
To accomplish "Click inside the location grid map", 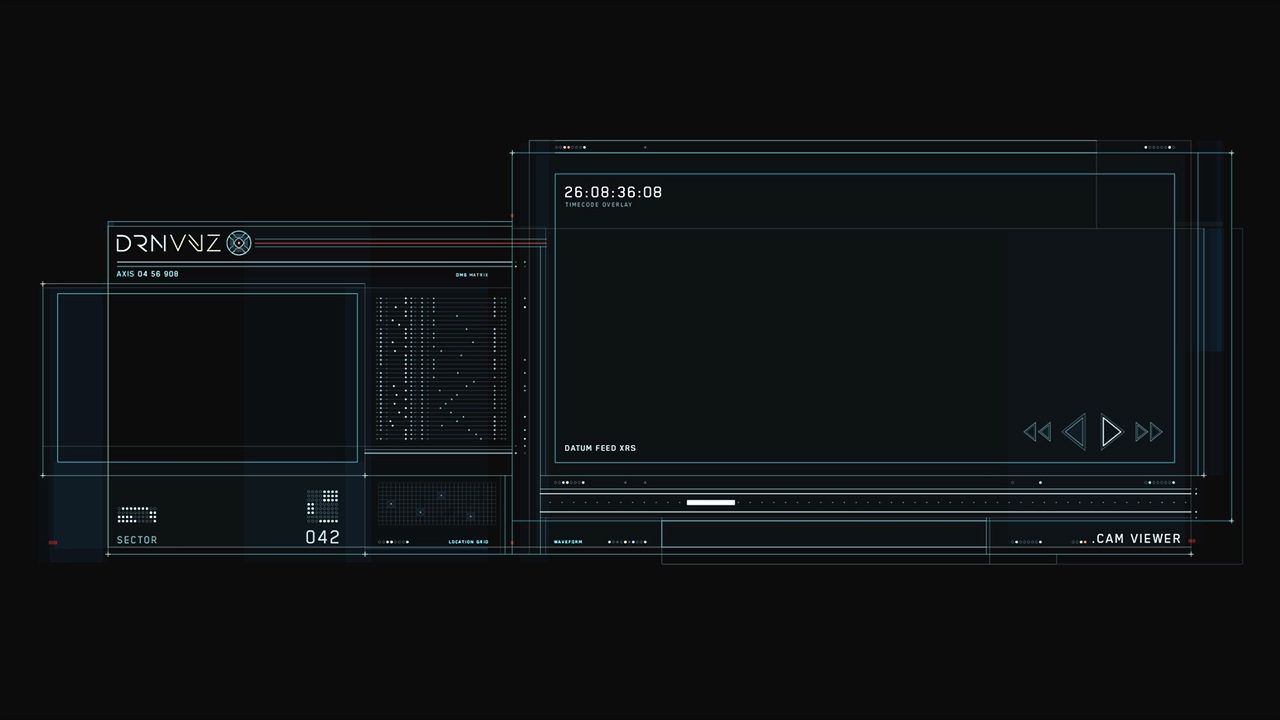I will pos(436,504).
